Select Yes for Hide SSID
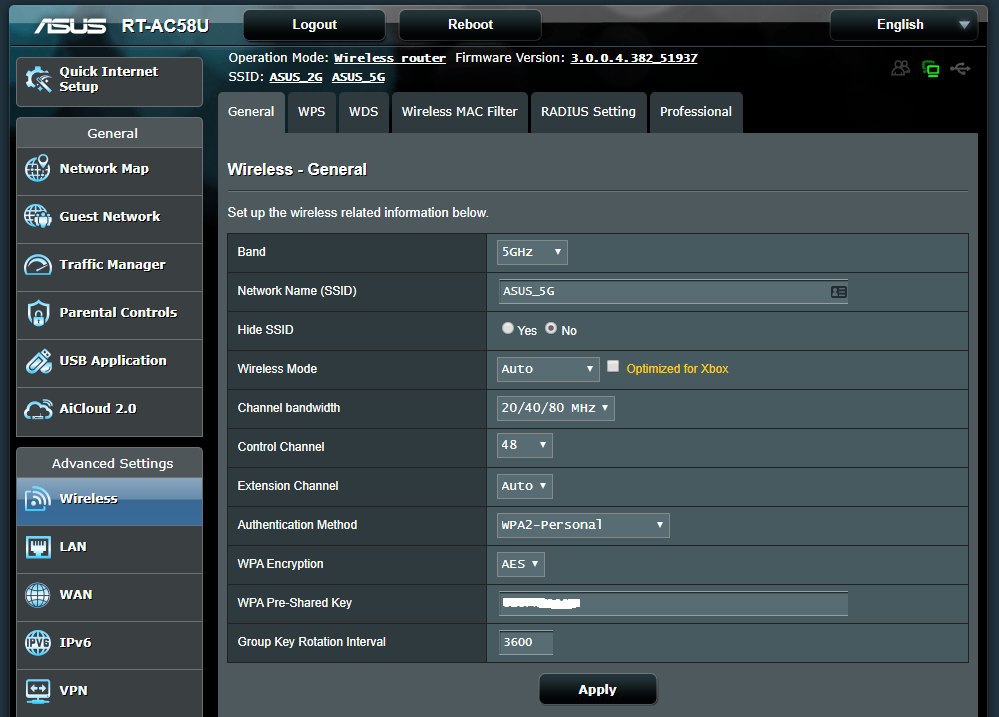 click(508, 328)
